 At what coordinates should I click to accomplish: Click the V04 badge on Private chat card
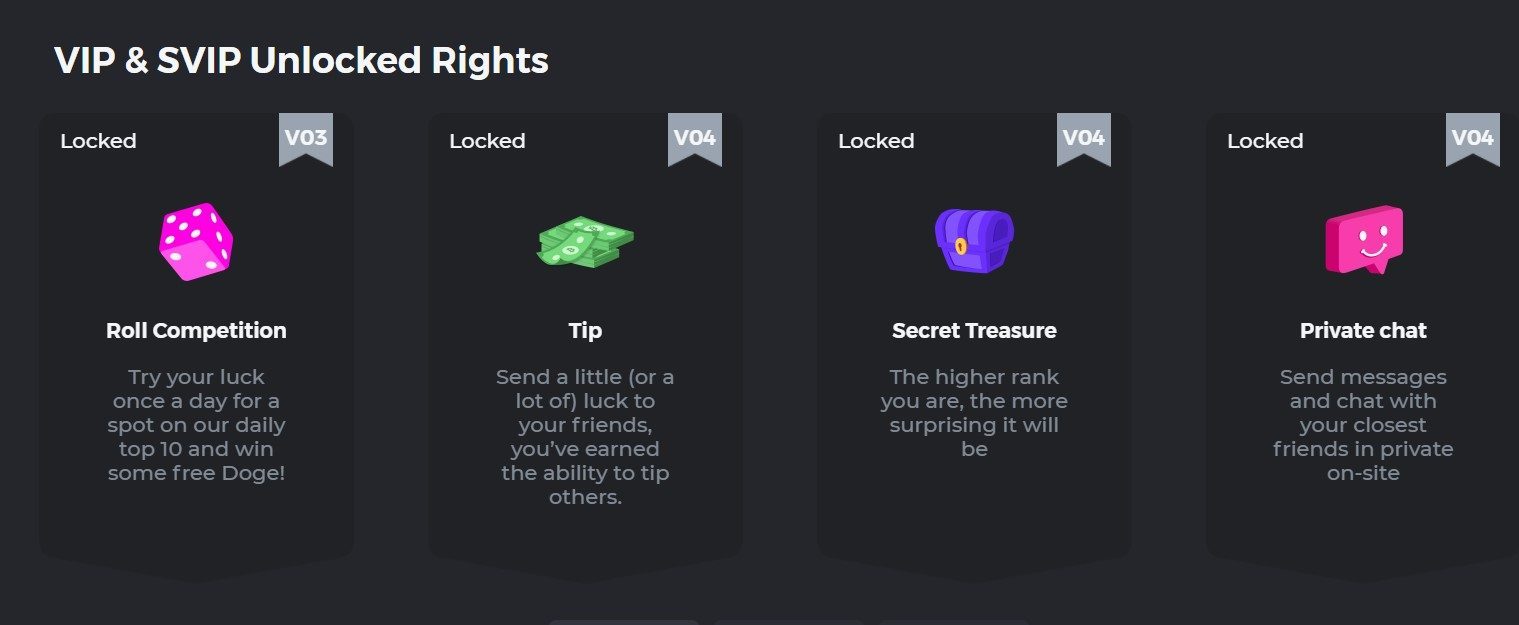tap(1473, 140)
